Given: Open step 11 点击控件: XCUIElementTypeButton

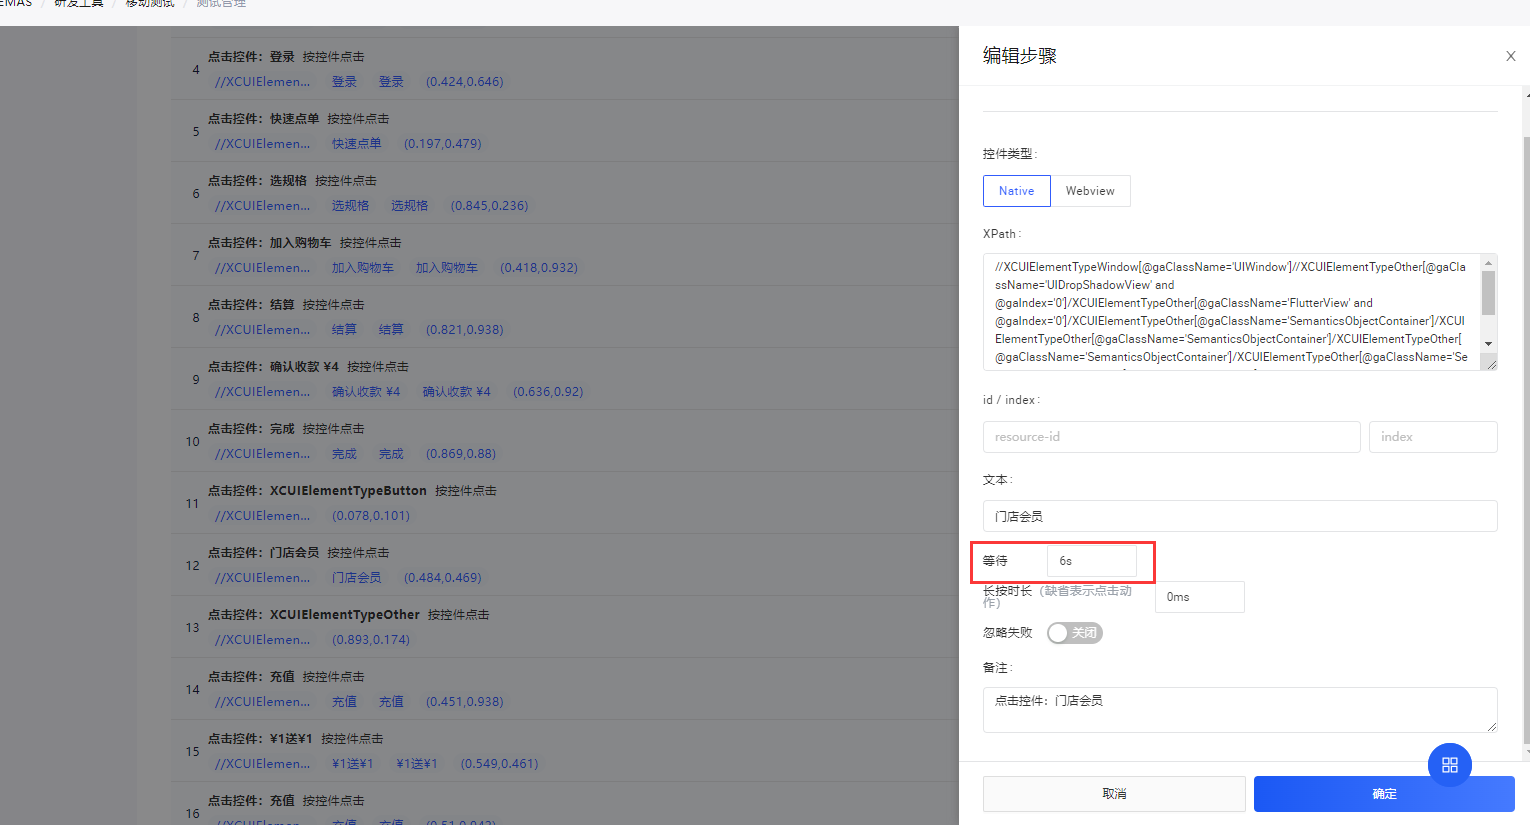Looking at the screenshot, I should click(x=565, y=503).
